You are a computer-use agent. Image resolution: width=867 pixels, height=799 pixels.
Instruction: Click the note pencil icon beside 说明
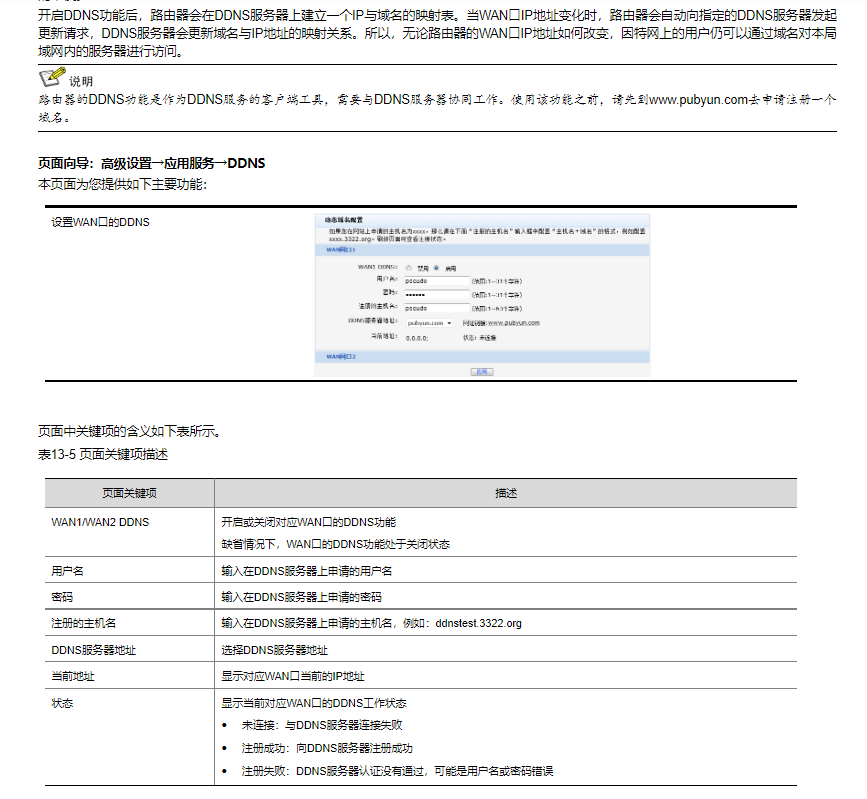[52, 77]
